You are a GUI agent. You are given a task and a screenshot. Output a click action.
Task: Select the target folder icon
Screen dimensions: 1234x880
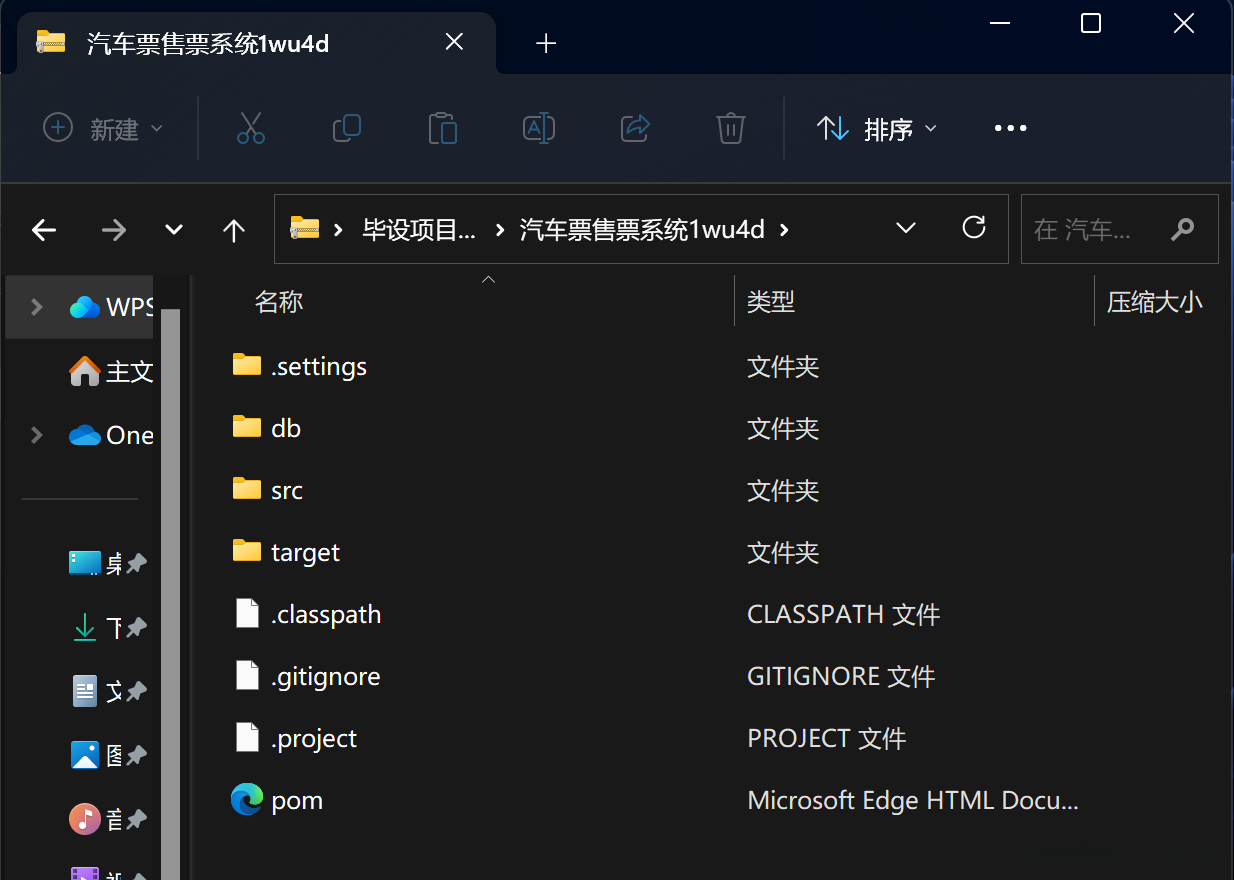247,551
